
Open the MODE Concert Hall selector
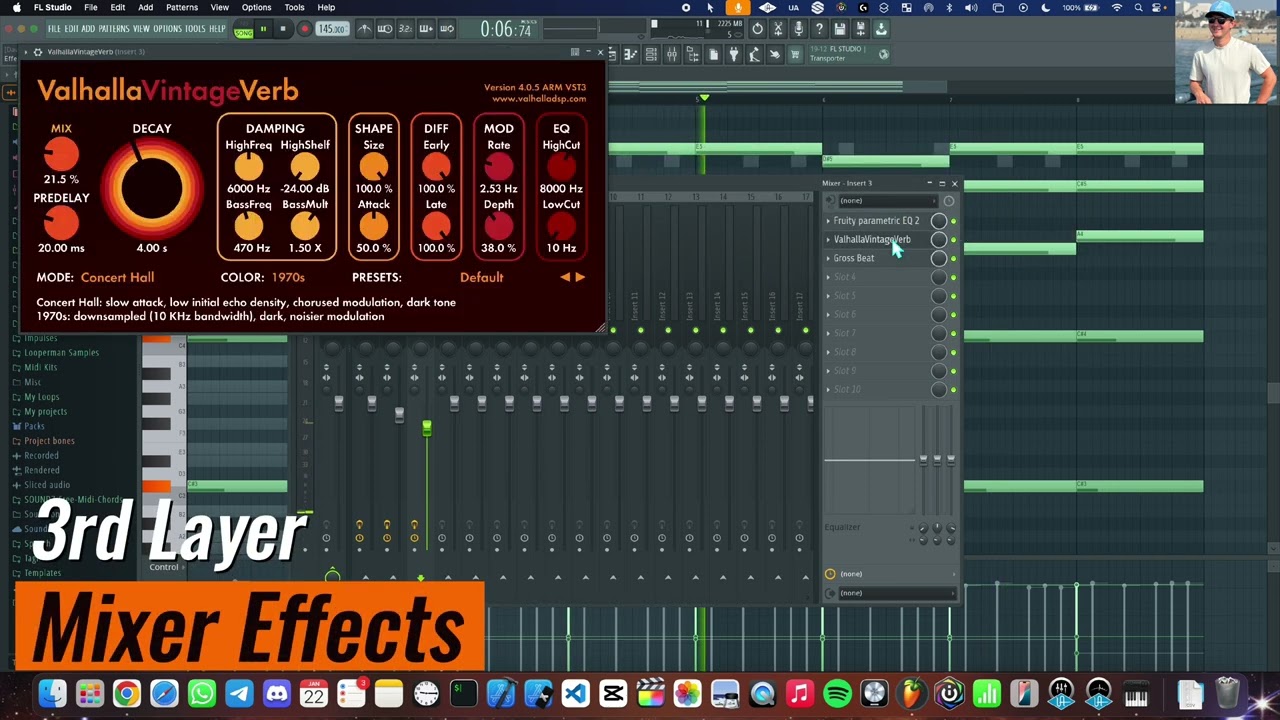(117, 277)
